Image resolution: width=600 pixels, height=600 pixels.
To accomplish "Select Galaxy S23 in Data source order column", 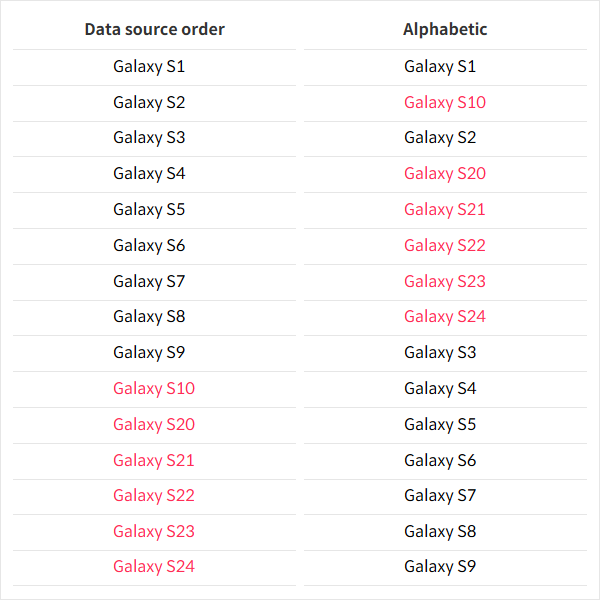I will 154,531.
